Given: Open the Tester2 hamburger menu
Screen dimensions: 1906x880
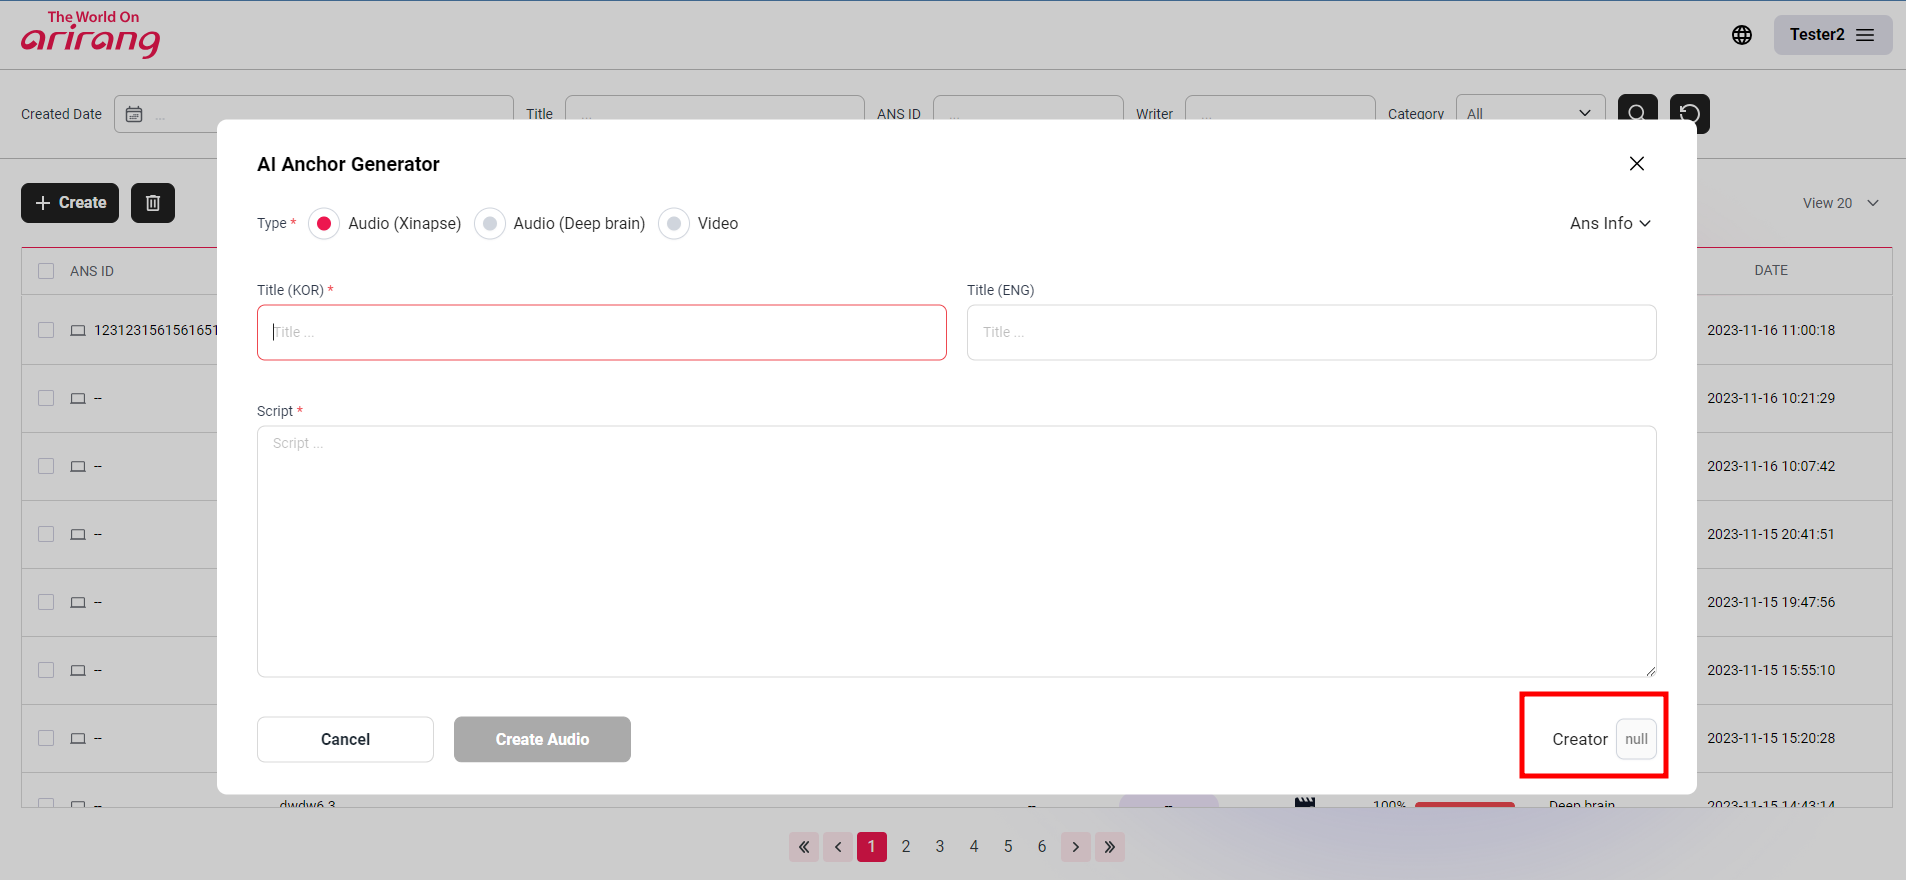Looking at the screenshot, I should [x=1832, y=35].
